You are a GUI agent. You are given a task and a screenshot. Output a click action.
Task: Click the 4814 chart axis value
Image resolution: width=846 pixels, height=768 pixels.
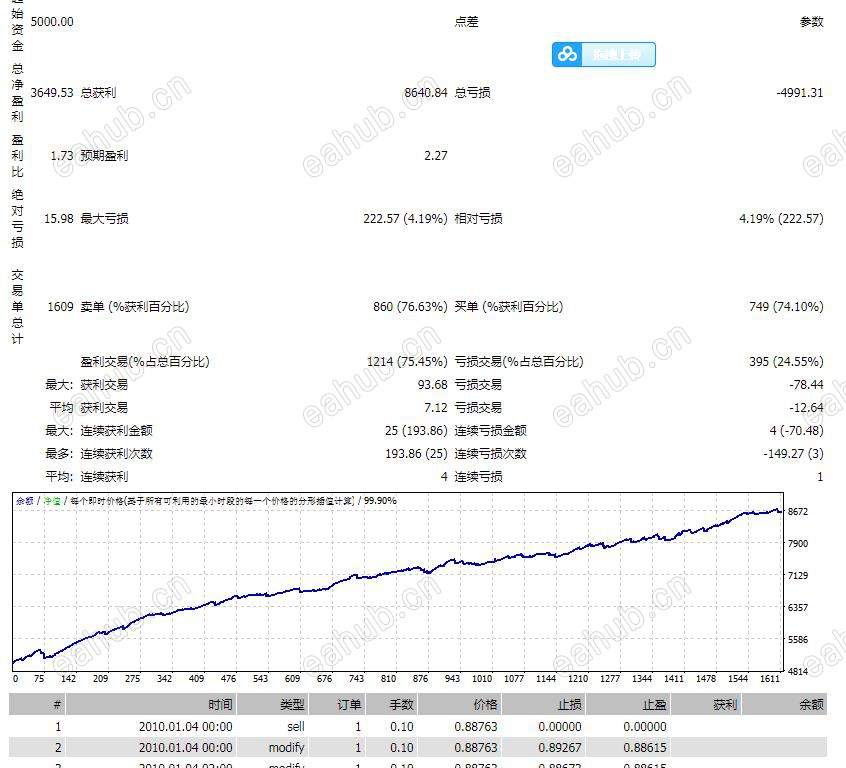point(797,672)
